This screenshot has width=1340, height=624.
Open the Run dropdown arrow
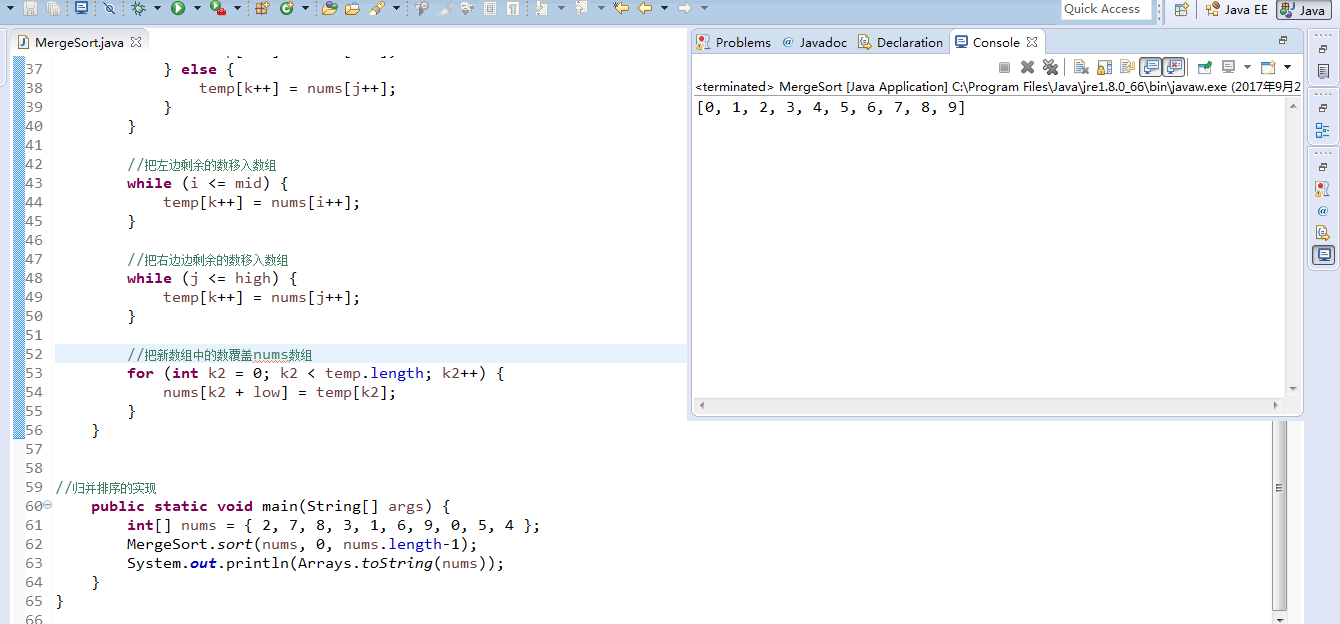197,8
